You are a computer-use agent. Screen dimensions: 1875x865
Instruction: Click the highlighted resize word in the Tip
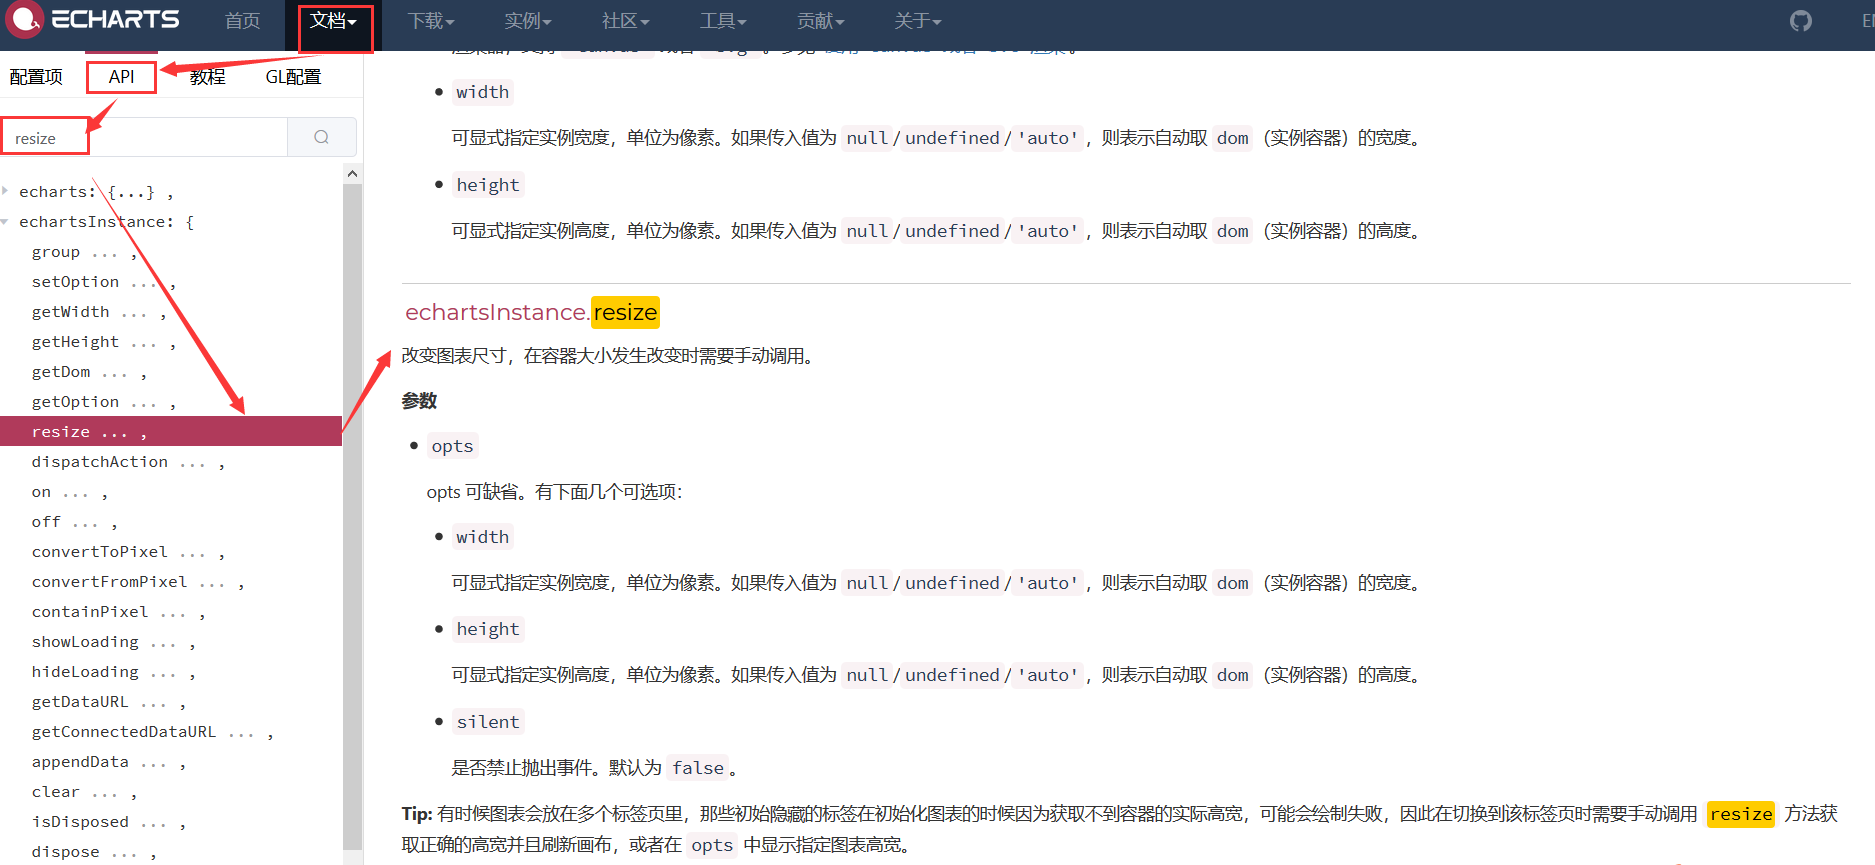coord(1741,814)
